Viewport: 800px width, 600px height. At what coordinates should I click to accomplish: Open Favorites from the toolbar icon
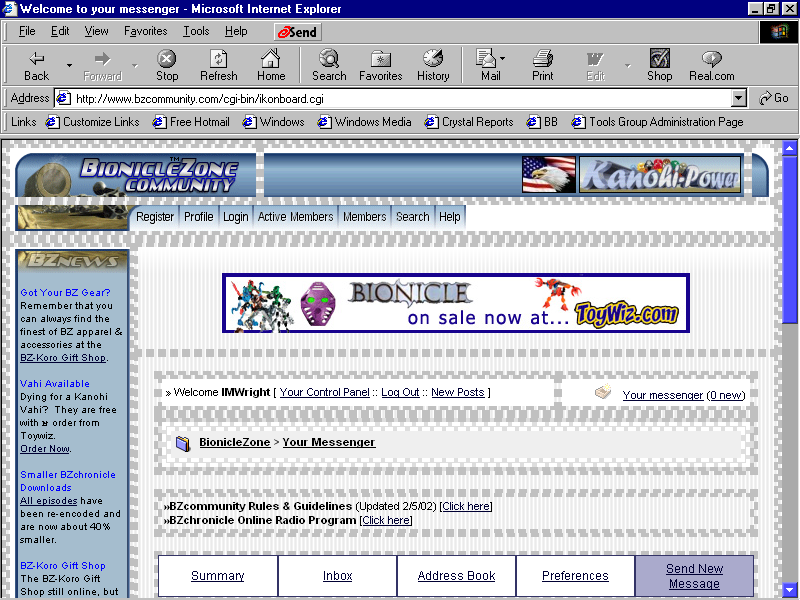[x=383, y=64]
